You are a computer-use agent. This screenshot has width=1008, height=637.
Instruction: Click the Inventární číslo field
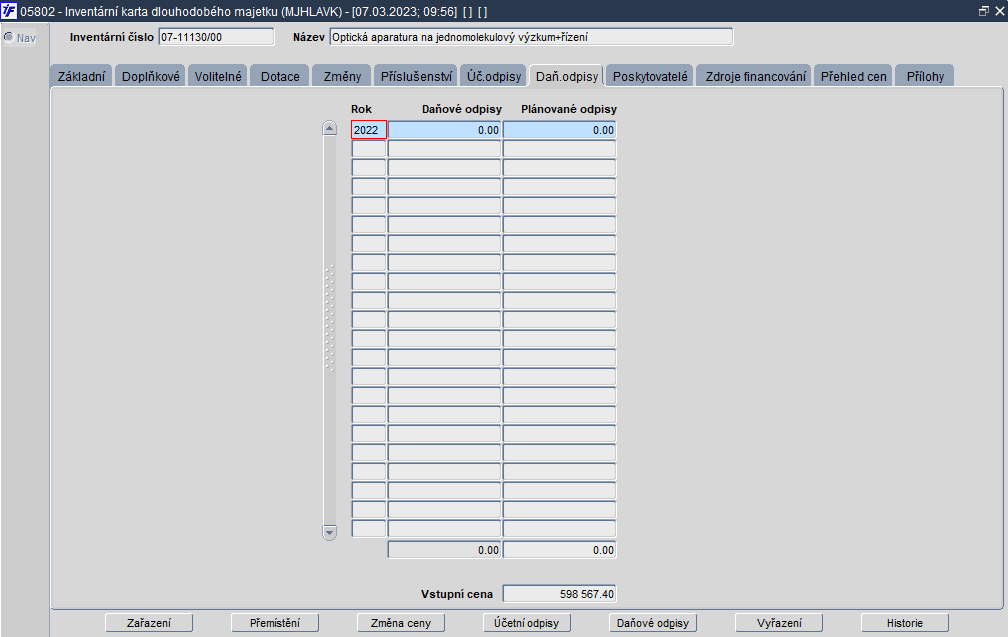pos(216,37)
